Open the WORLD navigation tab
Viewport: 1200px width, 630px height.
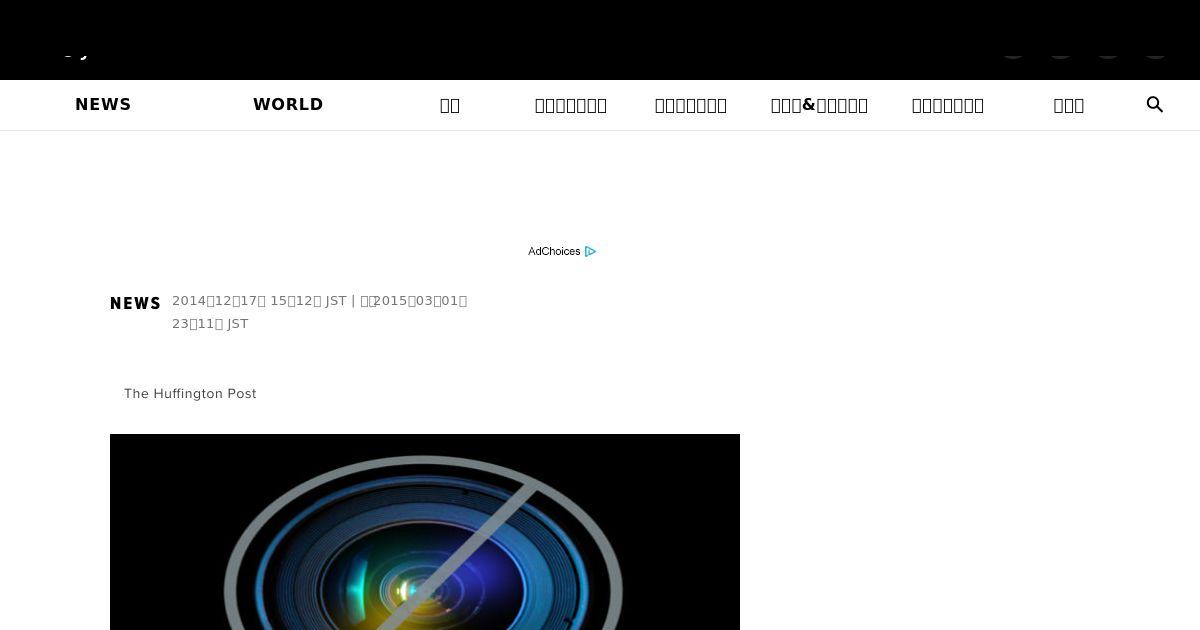pos(288,105)
